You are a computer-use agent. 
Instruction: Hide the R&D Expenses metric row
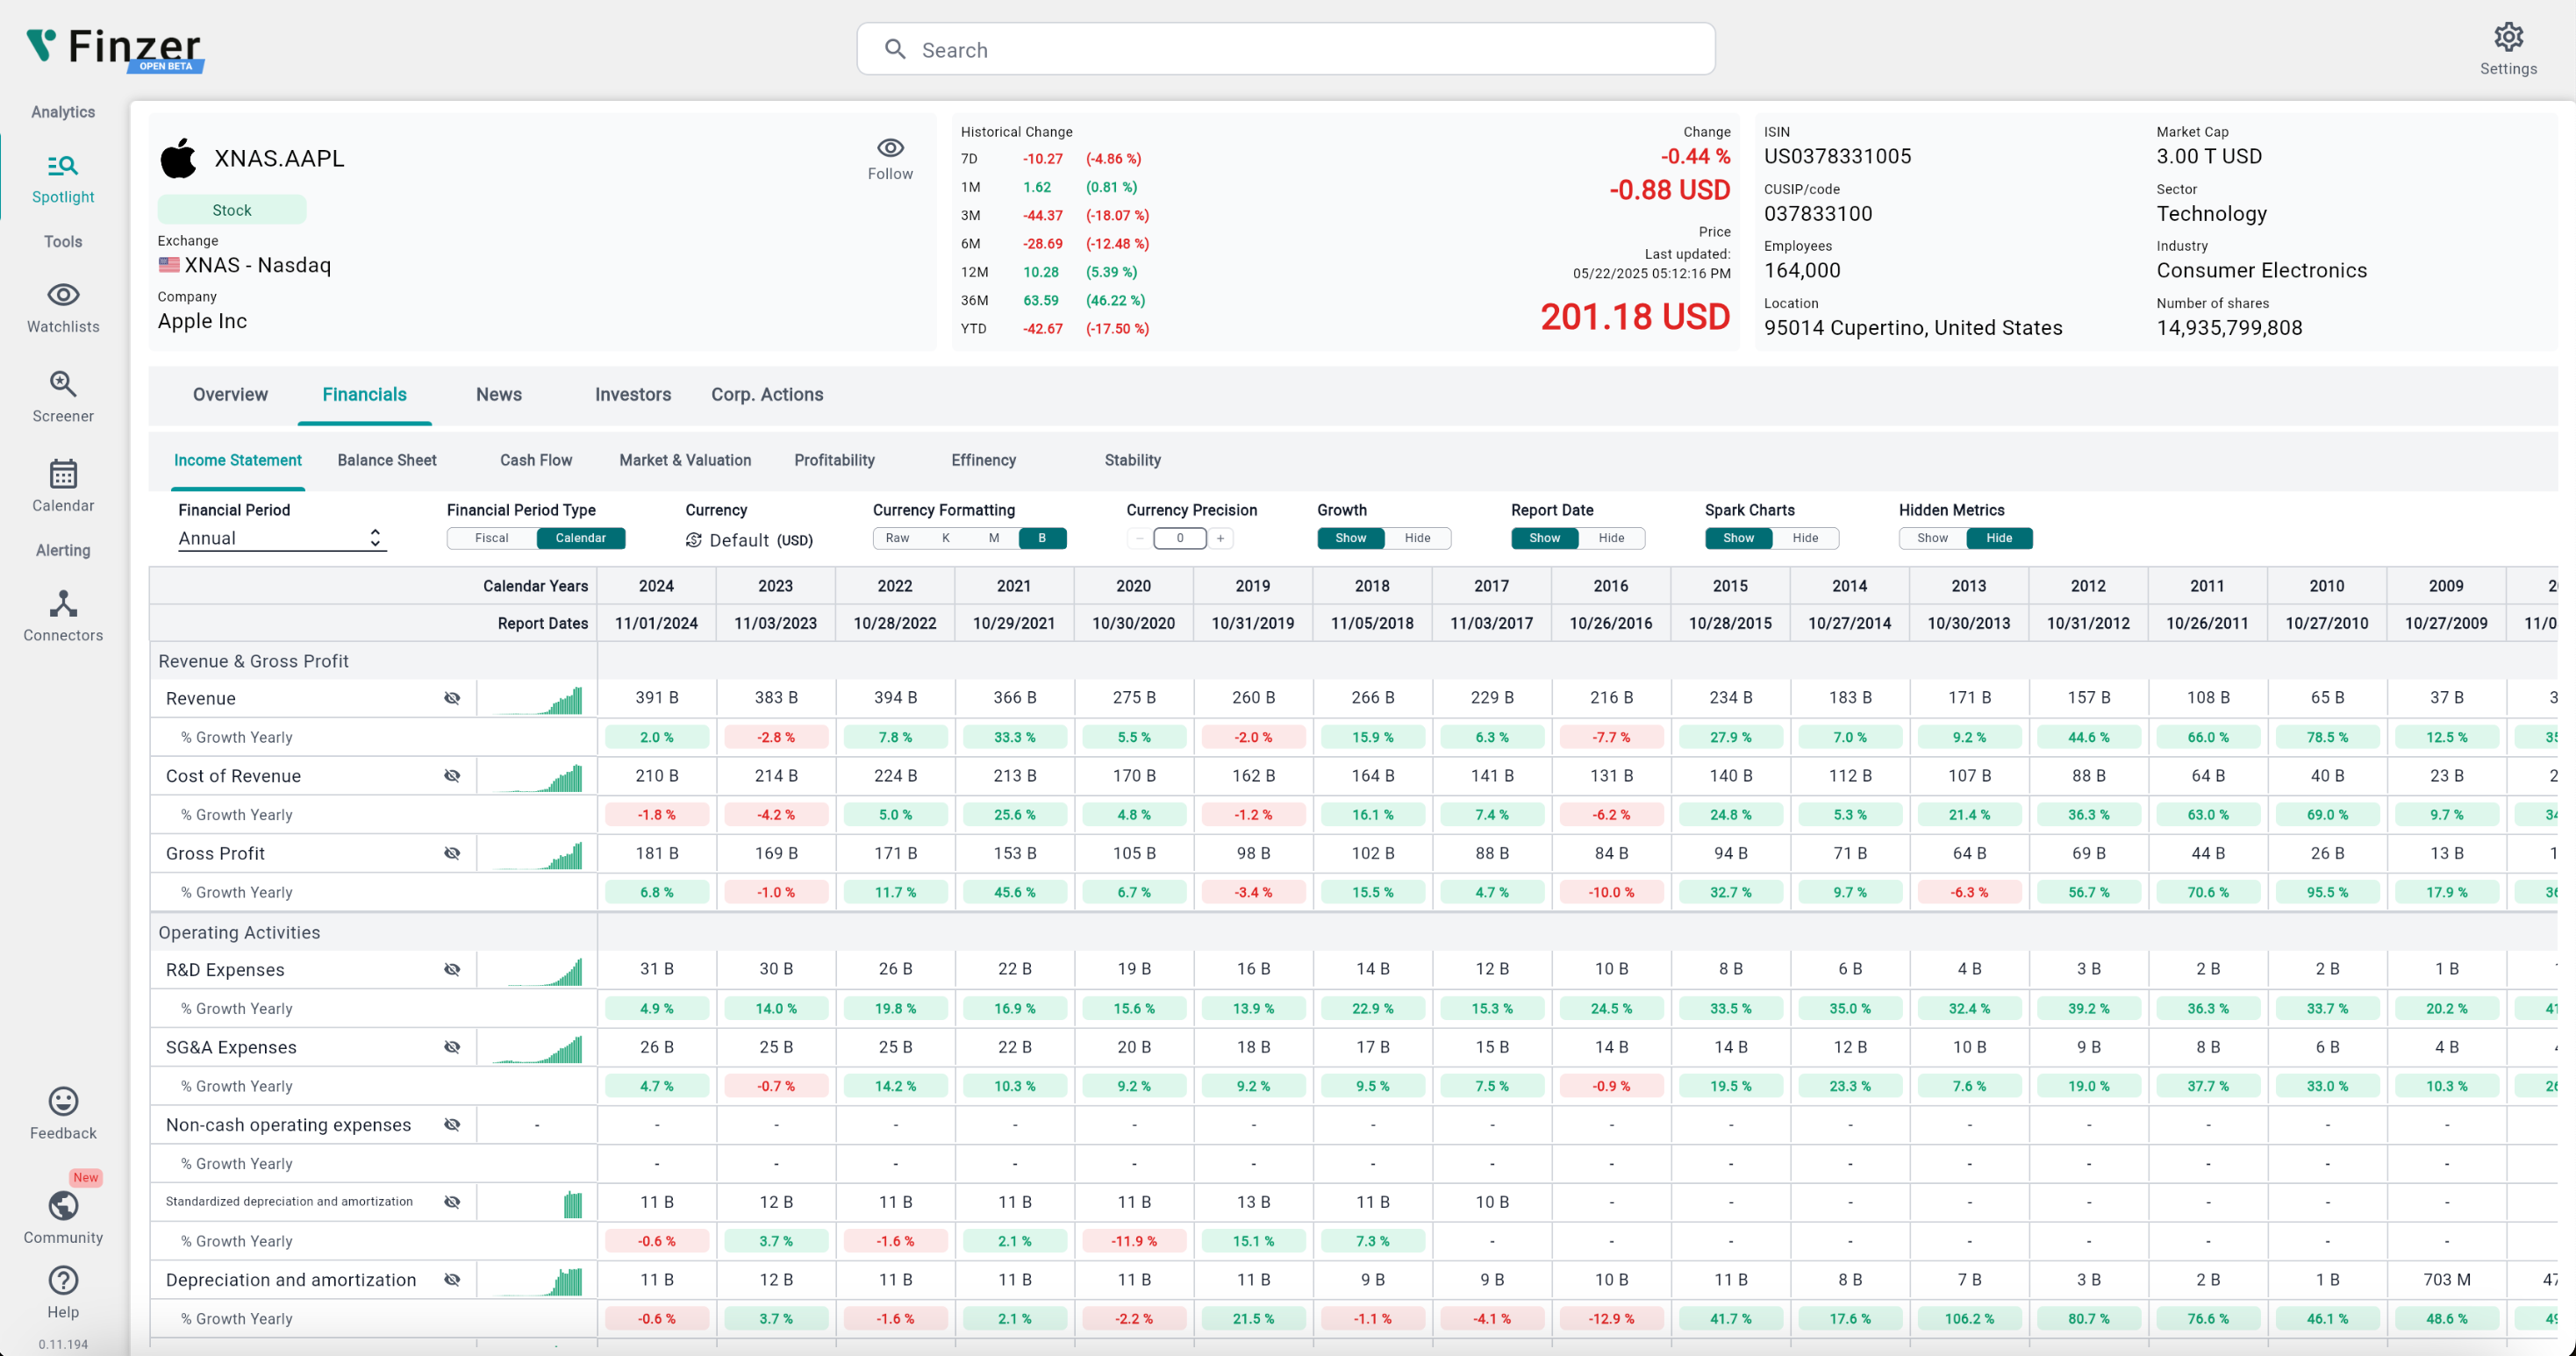[452, 969]
